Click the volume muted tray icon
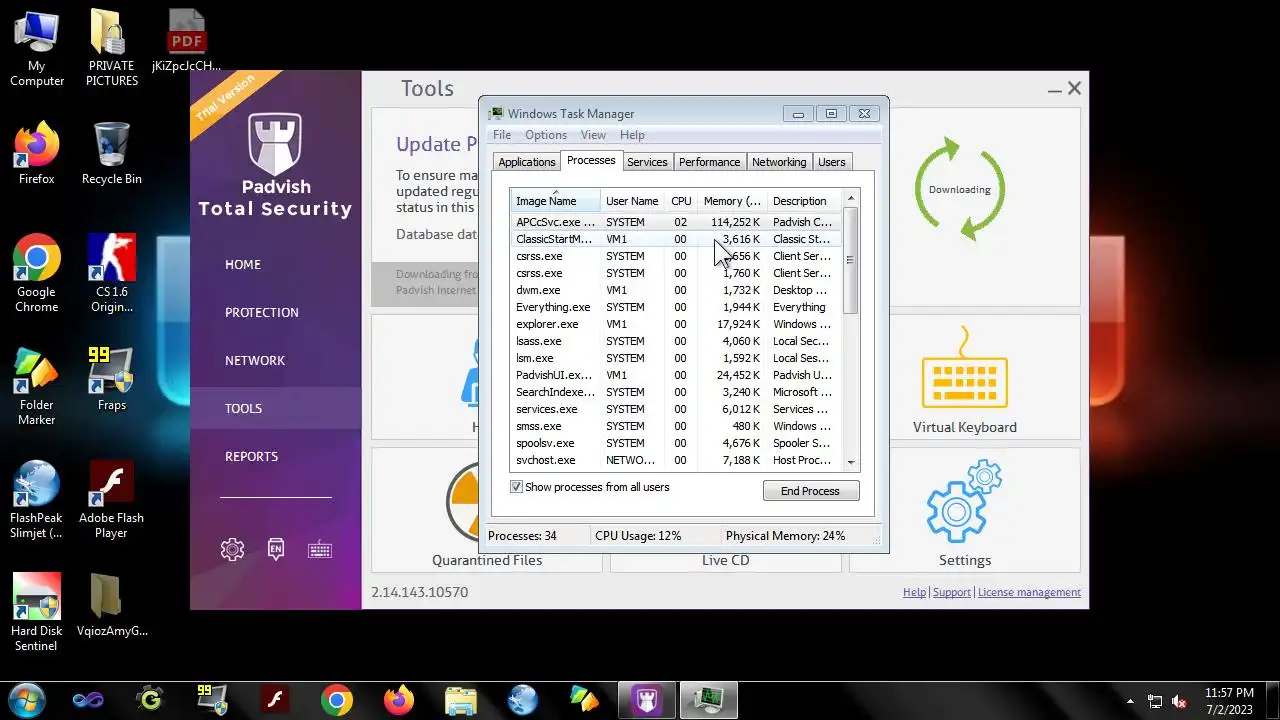This screenshot has width=1280, height=720. pos(1179,701)
